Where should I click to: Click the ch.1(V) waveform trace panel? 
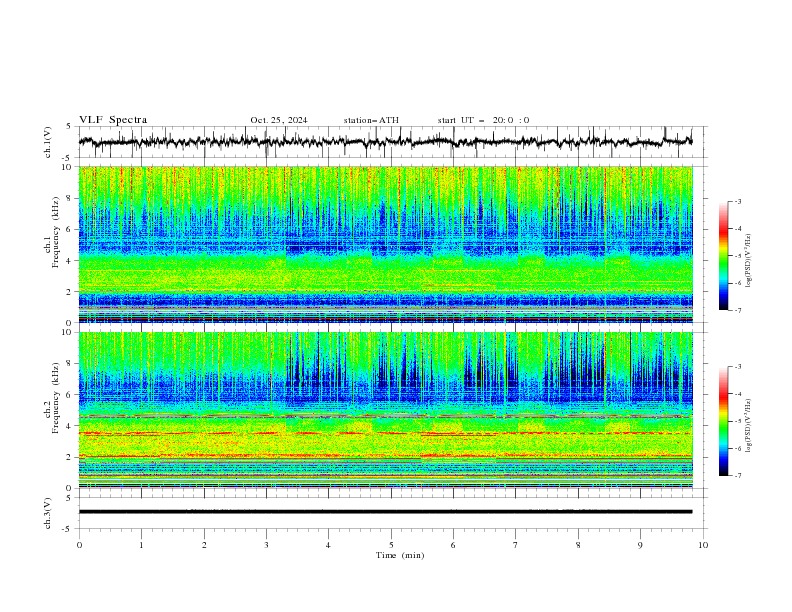pos(392,142)
